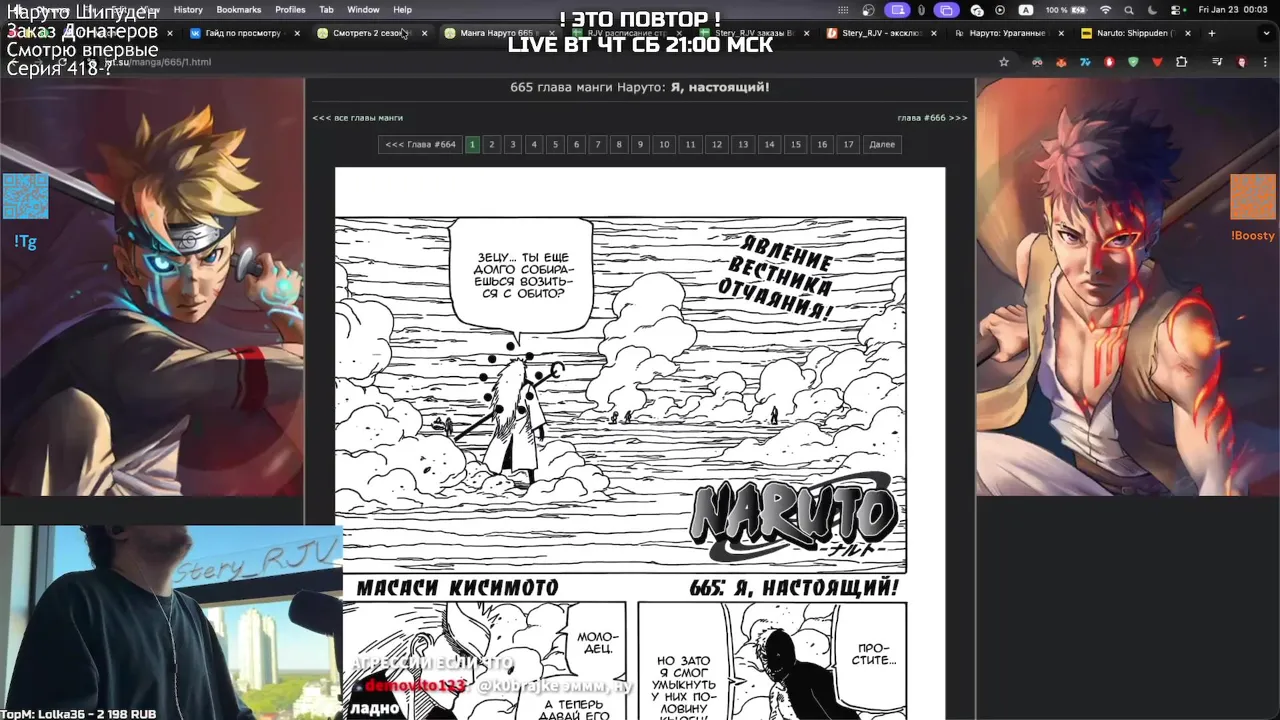Click the green shield extension icon
The image size is (1280, 720).
1133,62
